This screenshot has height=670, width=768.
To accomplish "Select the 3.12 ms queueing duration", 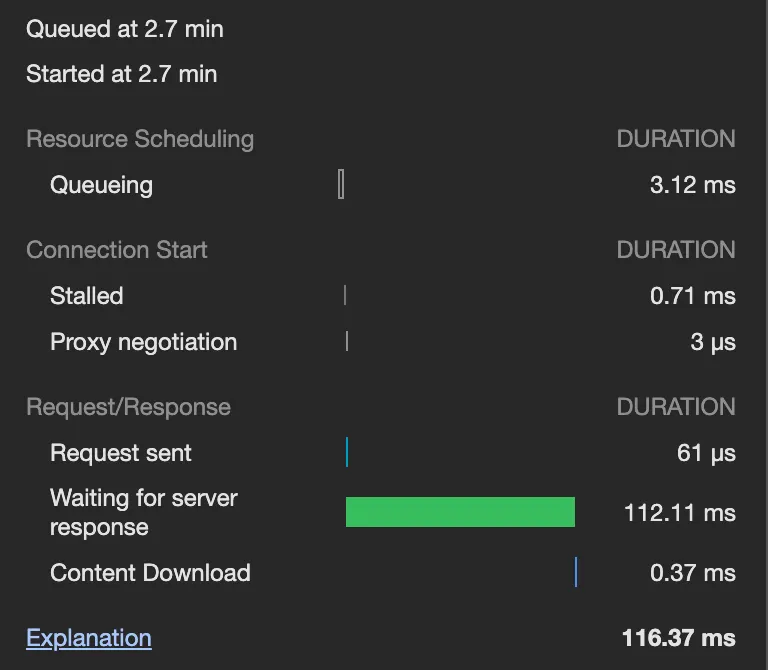I will tap(693, 185).
